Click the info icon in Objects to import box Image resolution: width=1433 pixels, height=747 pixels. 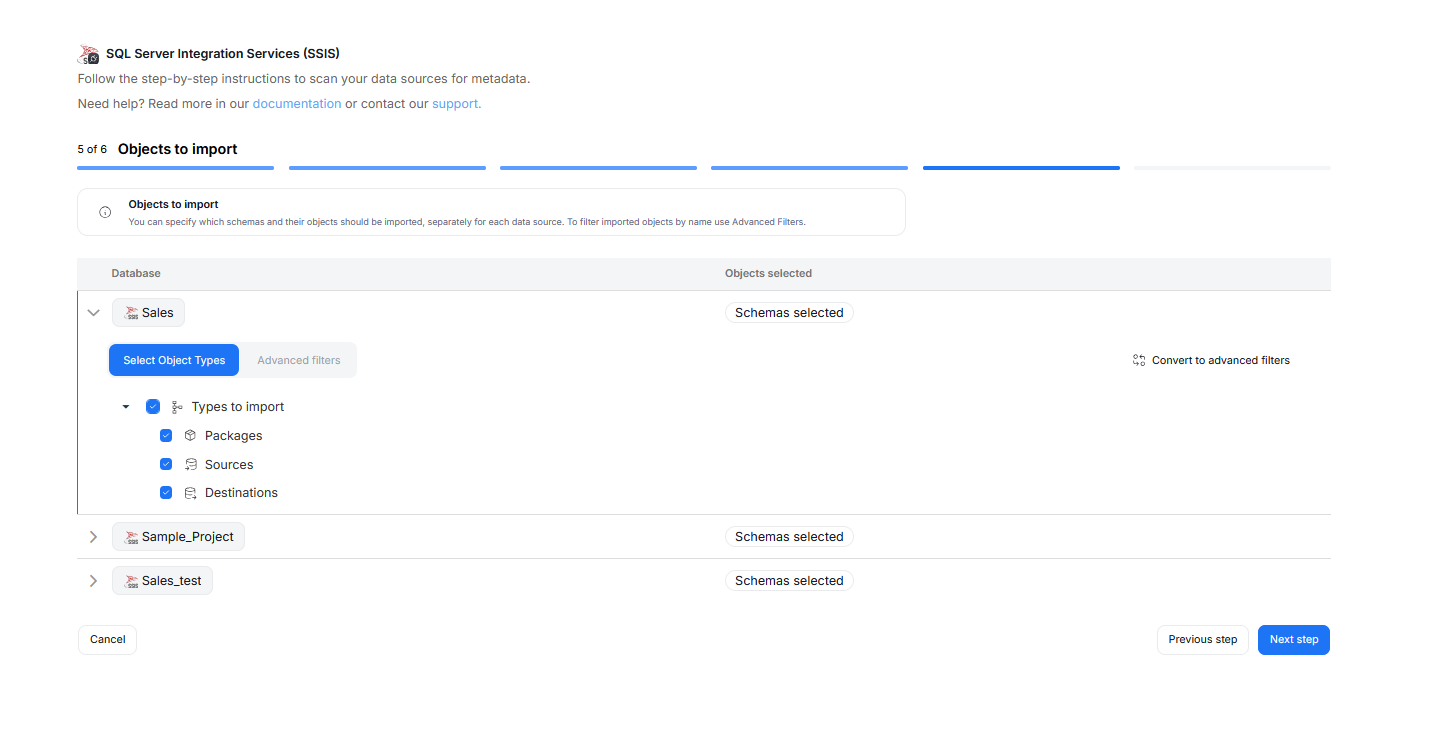105,212
